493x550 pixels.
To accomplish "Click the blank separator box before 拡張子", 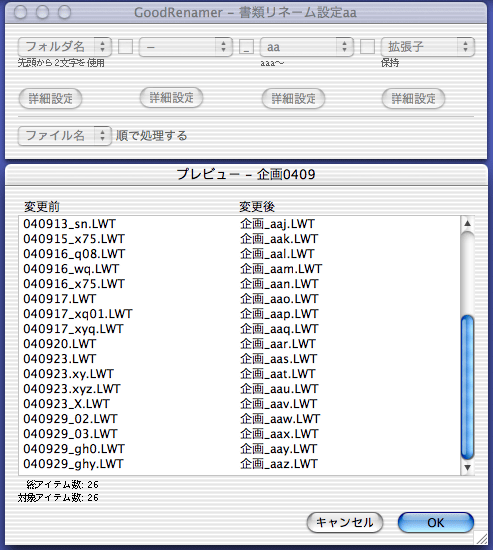I will pos(367,47).
